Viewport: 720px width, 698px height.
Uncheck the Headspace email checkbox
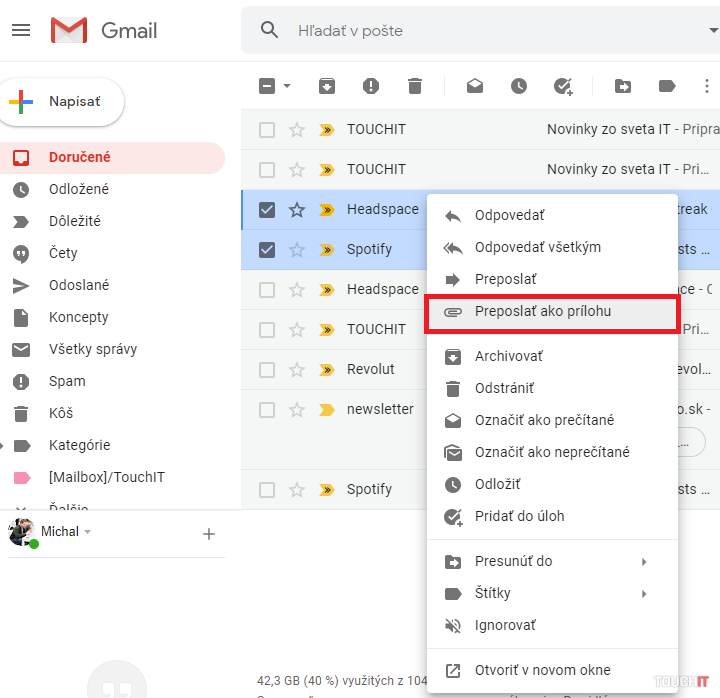[x=267, y=209]
